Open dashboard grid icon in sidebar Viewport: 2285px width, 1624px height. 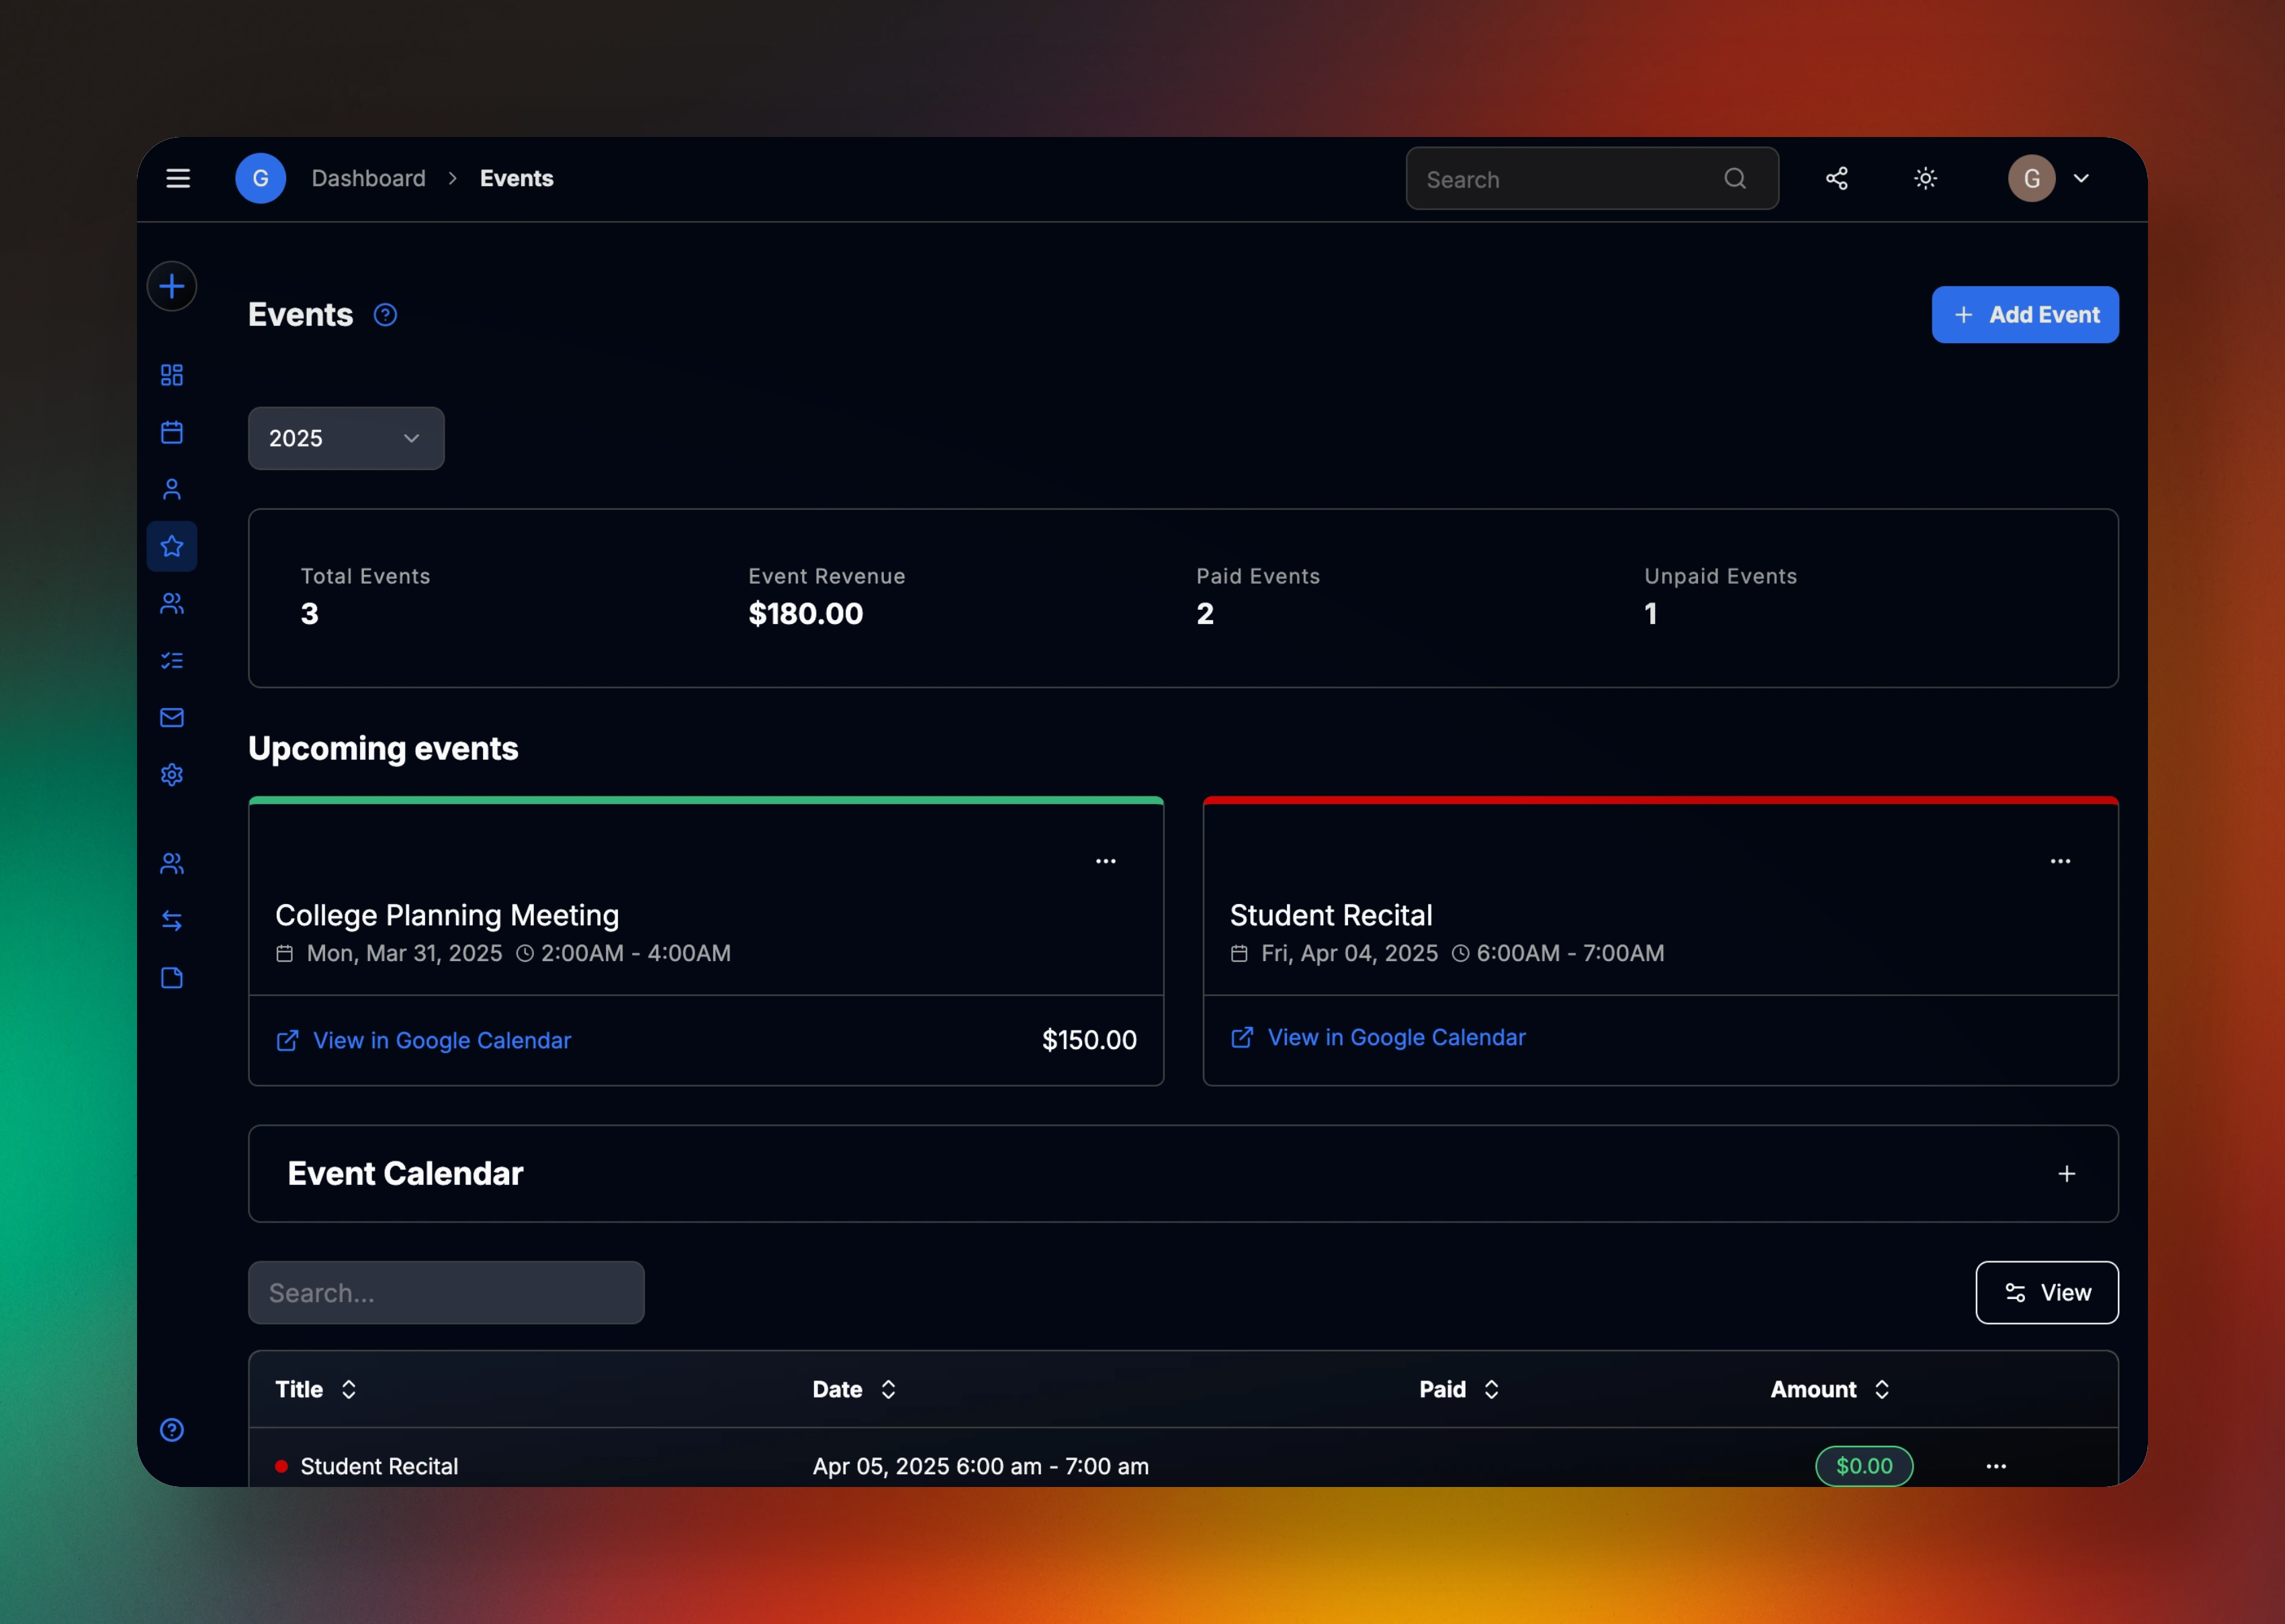pyautogui.click(x=172, y=375)
